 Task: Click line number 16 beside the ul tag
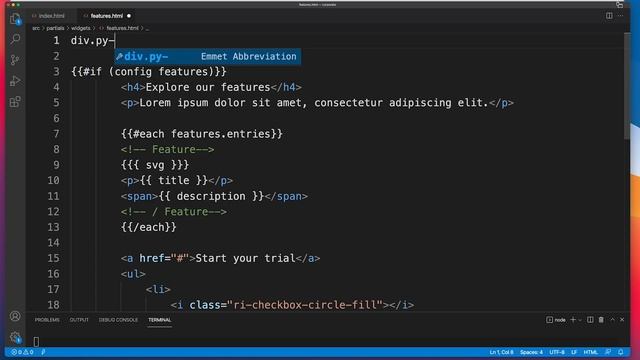pos(53,274)
